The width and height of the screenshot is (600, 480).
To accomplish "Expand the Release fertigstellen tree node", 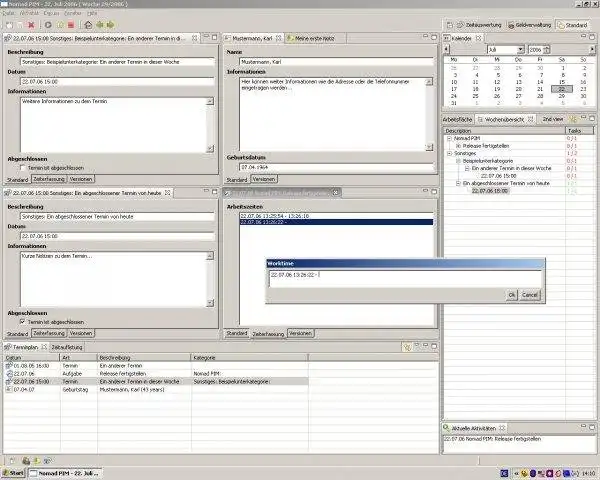I will pyautogui.click(x=458, y=146).
